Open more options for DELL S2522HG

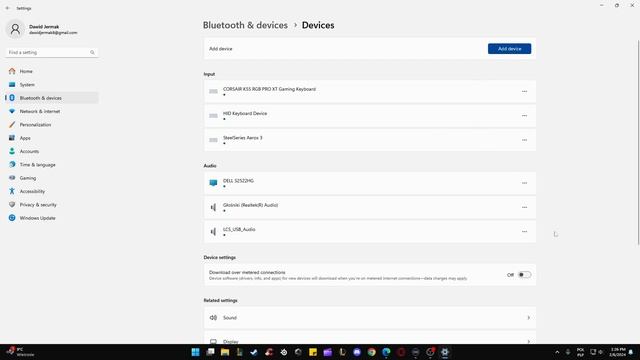[524, 183]
